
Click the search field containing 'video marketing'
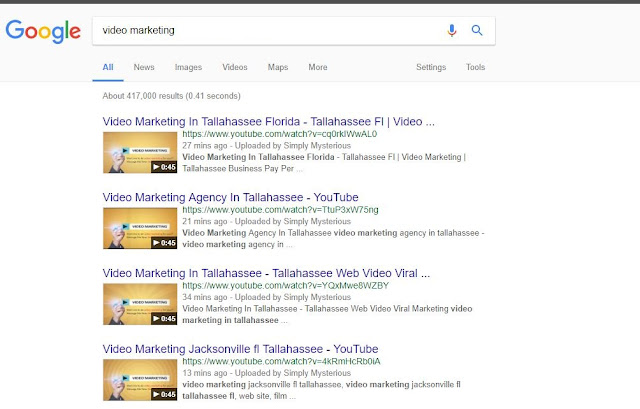tap(267, 31)
